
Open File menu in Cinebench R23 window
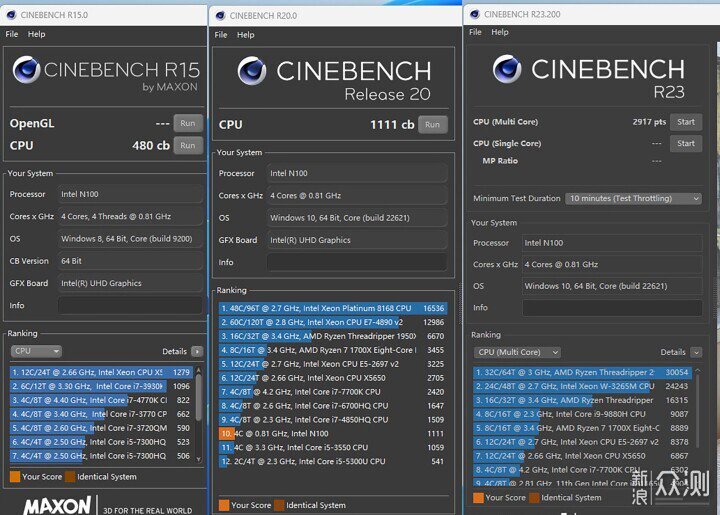coord(475,32)
